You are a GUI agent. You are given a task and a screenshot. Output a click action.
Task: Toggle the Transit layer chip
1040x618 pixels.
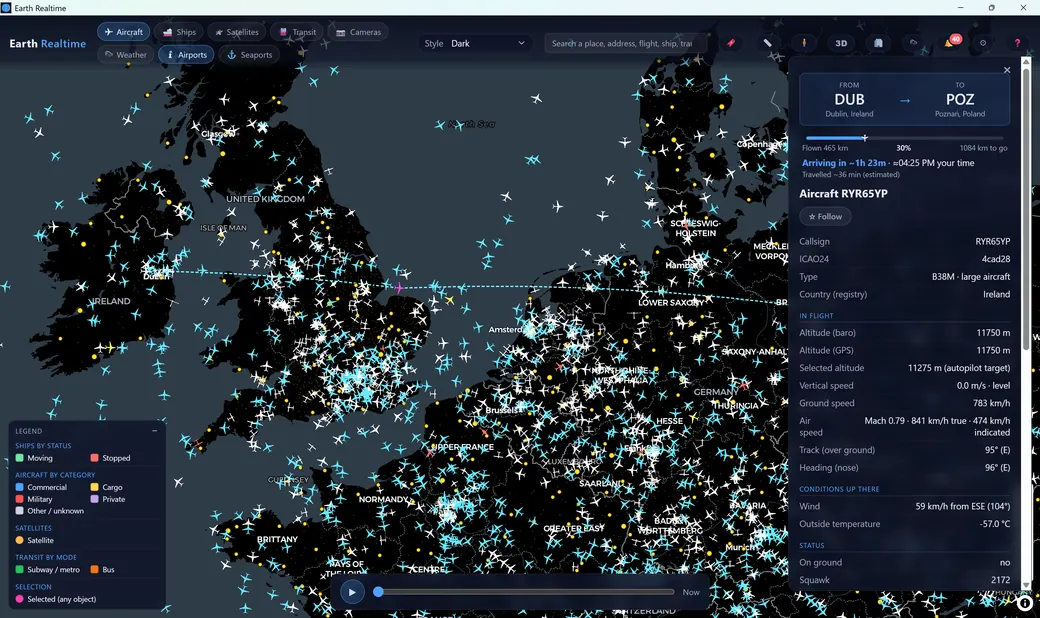[x=297, y=32]
